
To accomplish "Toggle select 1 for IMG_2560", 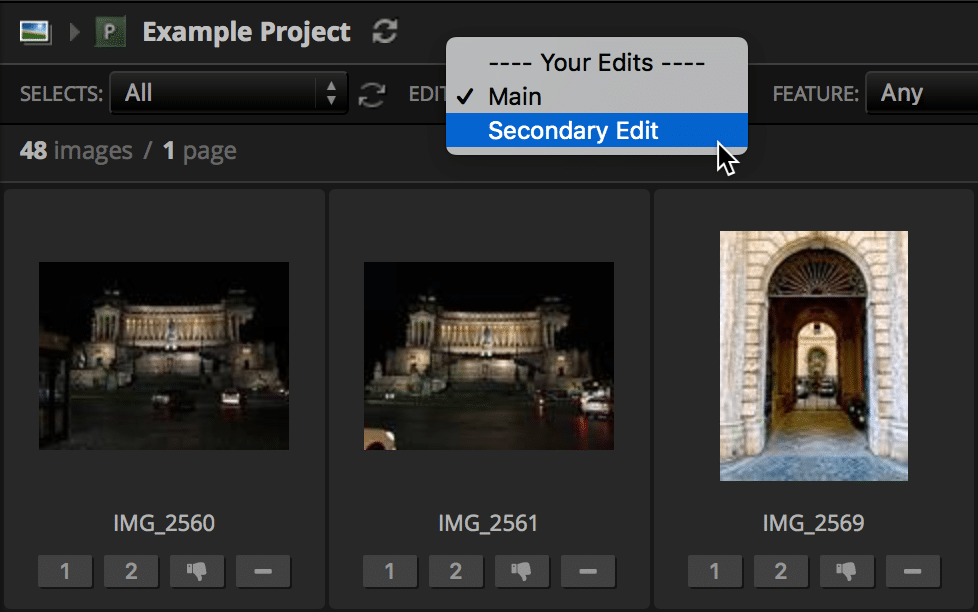I will click(65, 572).
